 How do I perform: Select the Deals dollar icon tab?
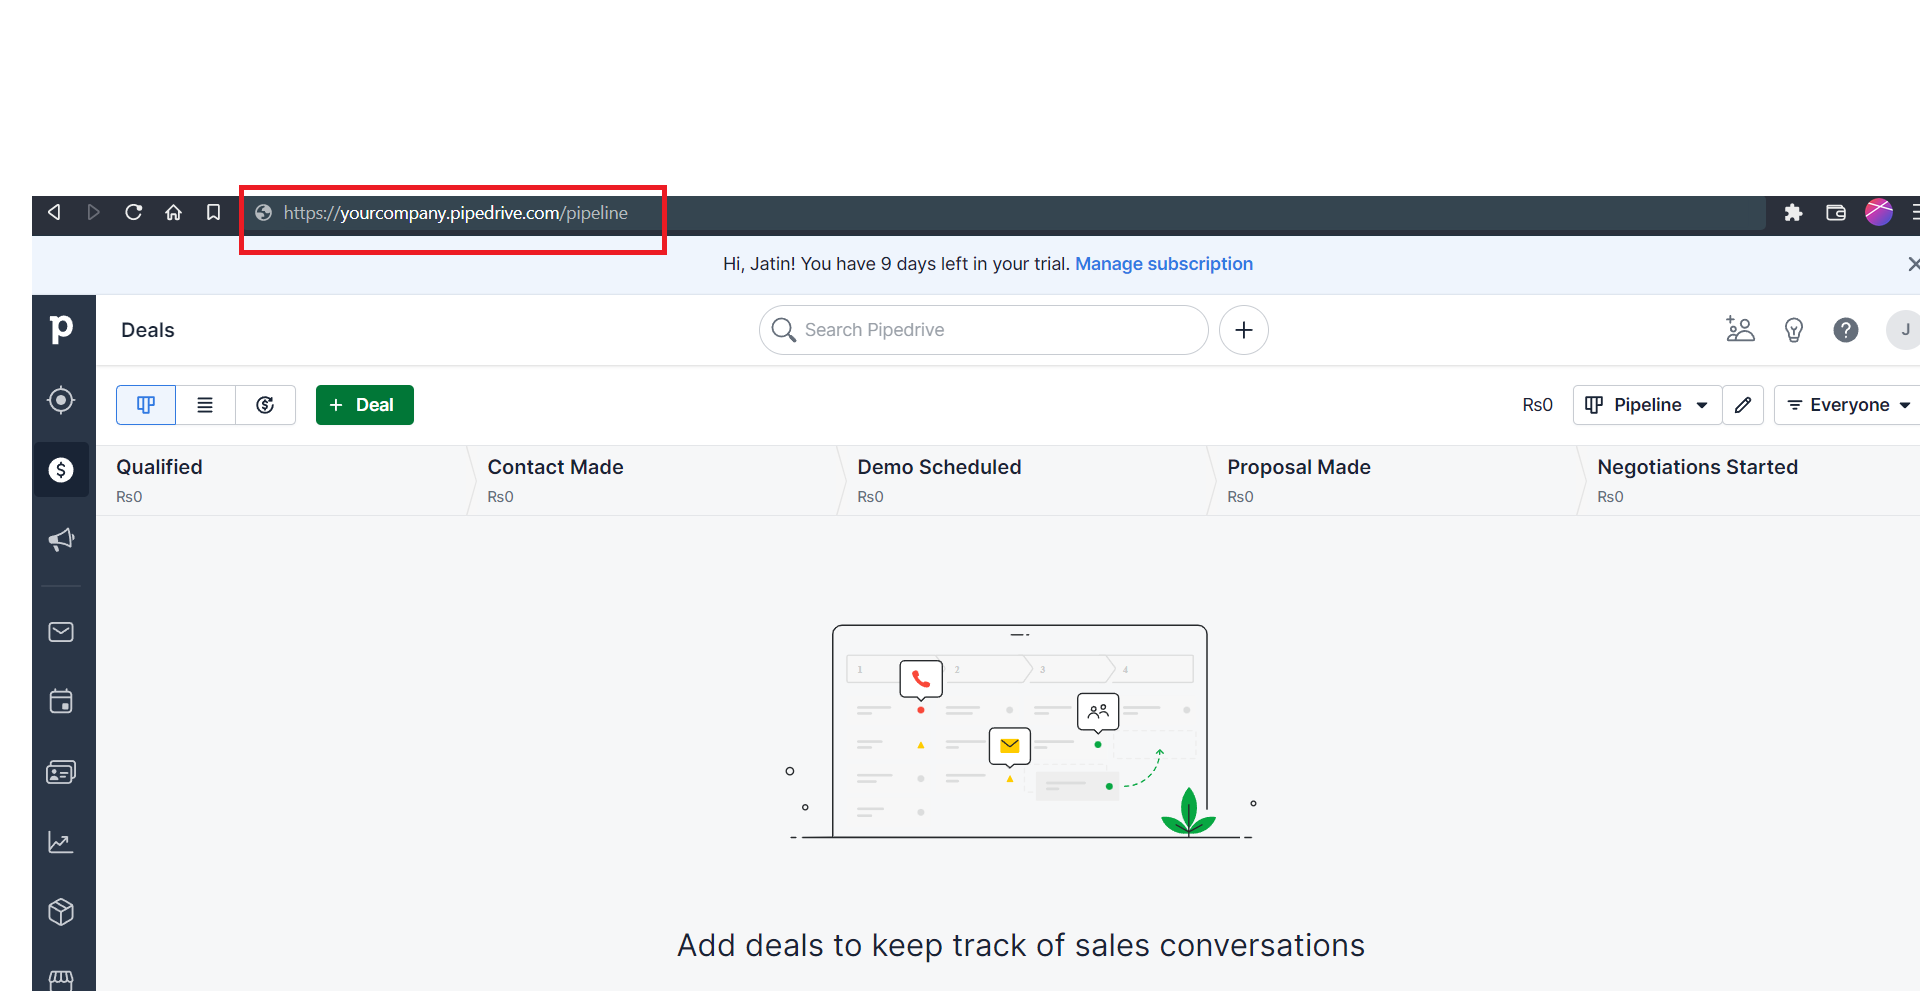click(61, 470)
